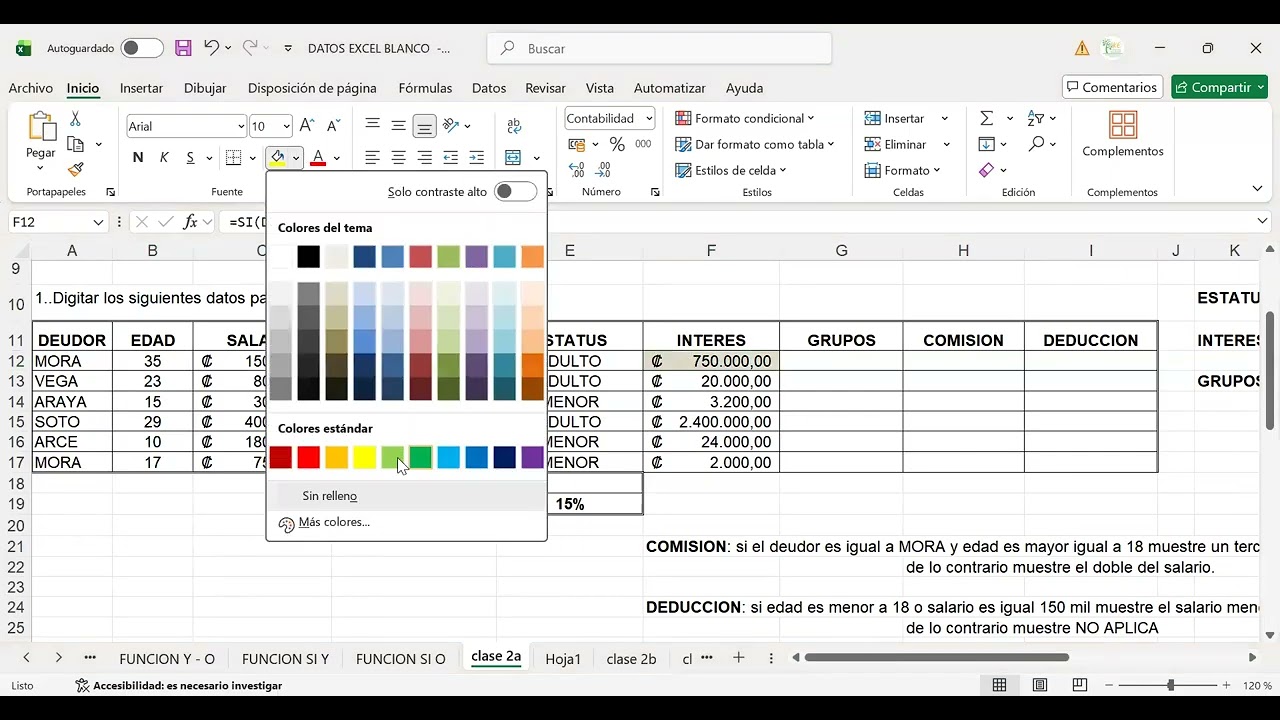Click the wrap text icon
Screen dimensions: 1280x720
(x=514, y=126)
